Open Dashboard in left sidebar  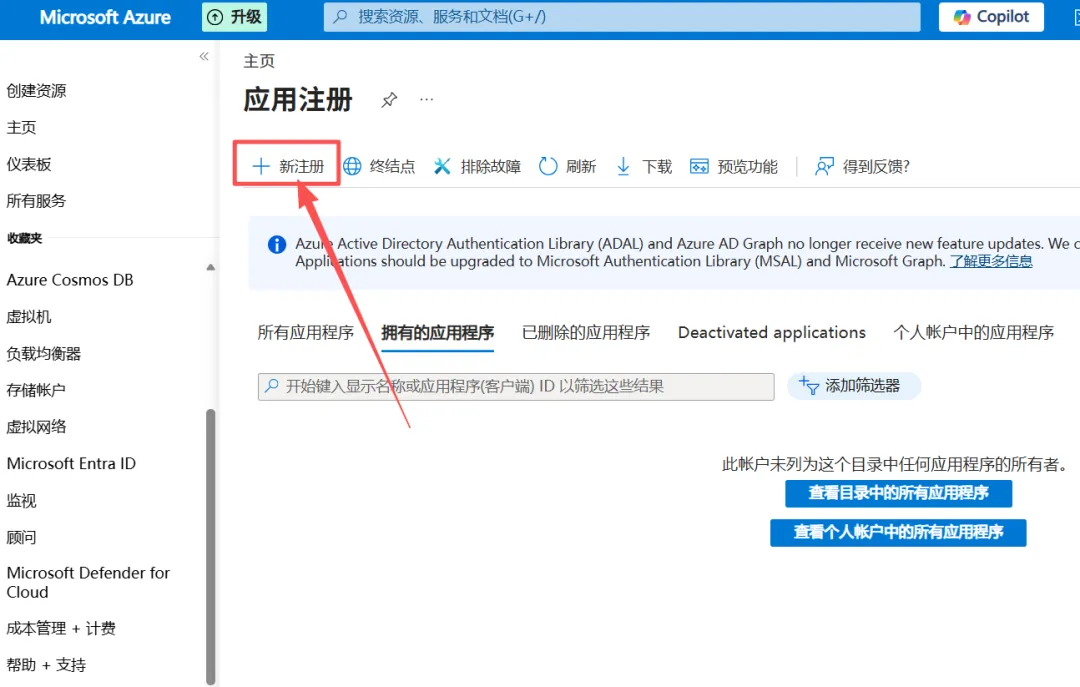(29, 164)
